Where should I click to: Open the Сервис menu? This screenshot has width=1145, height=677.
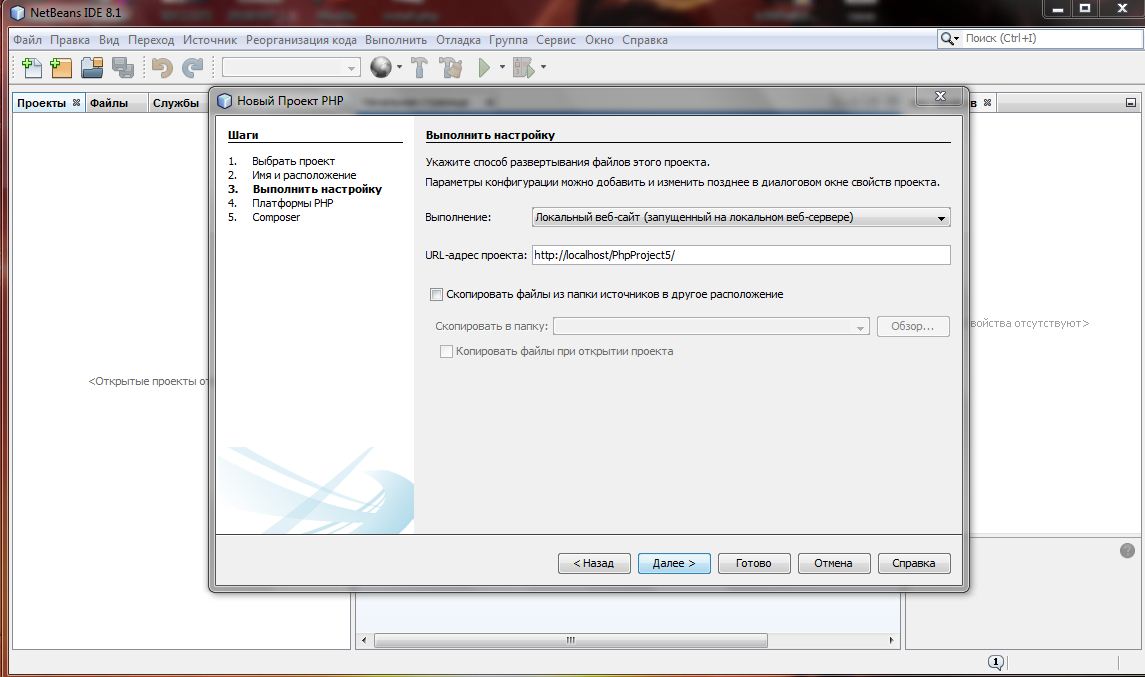(x=556, y=40)
